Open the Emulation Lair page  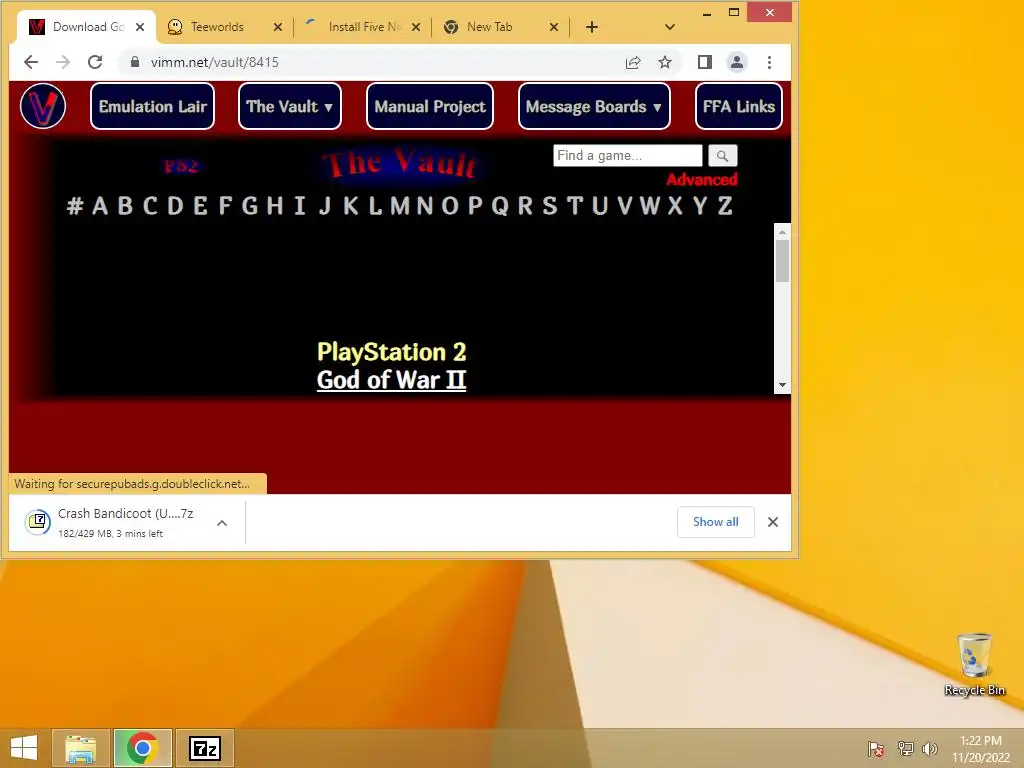(x=153, y=106)
